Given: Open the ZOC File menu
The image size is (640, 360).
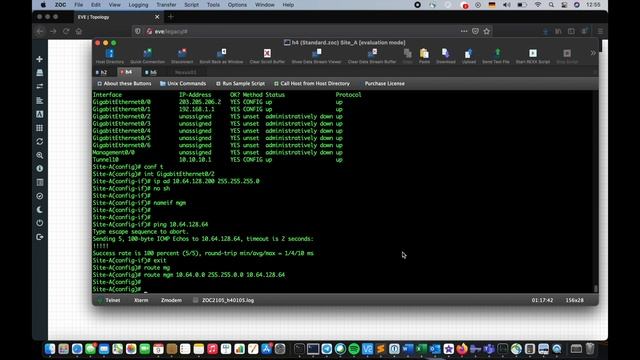Looking at the screenshot, I should [x=78, y=5].
